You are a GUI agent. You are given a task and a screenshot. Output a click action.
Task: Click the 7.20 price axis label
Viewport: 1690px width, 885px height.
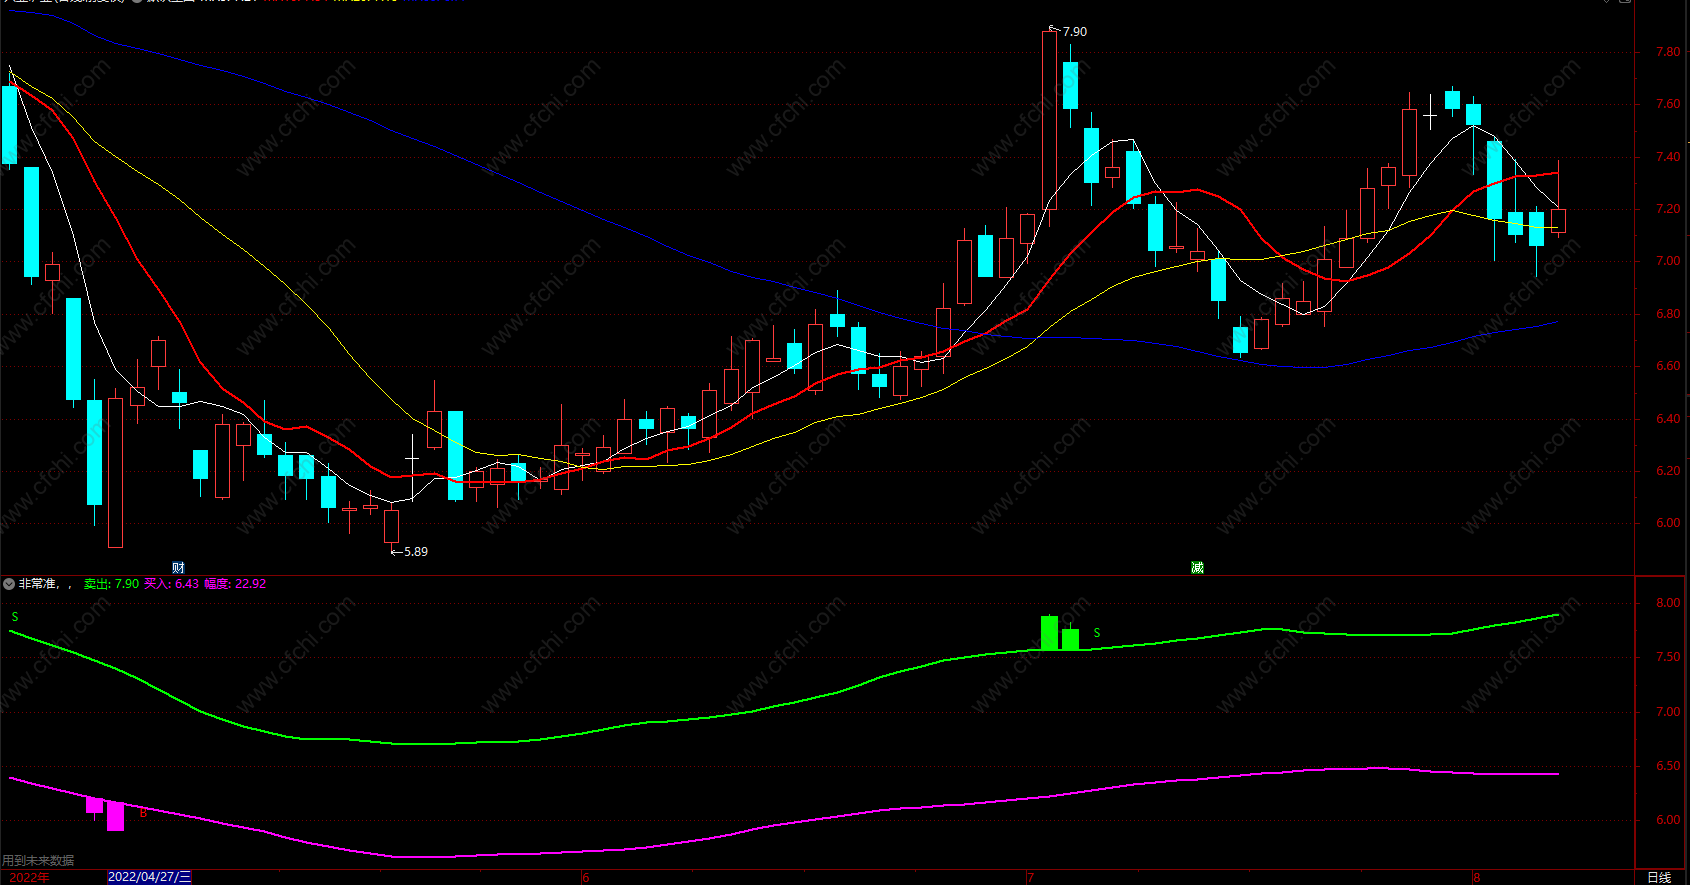click(x=1668, y=209)
